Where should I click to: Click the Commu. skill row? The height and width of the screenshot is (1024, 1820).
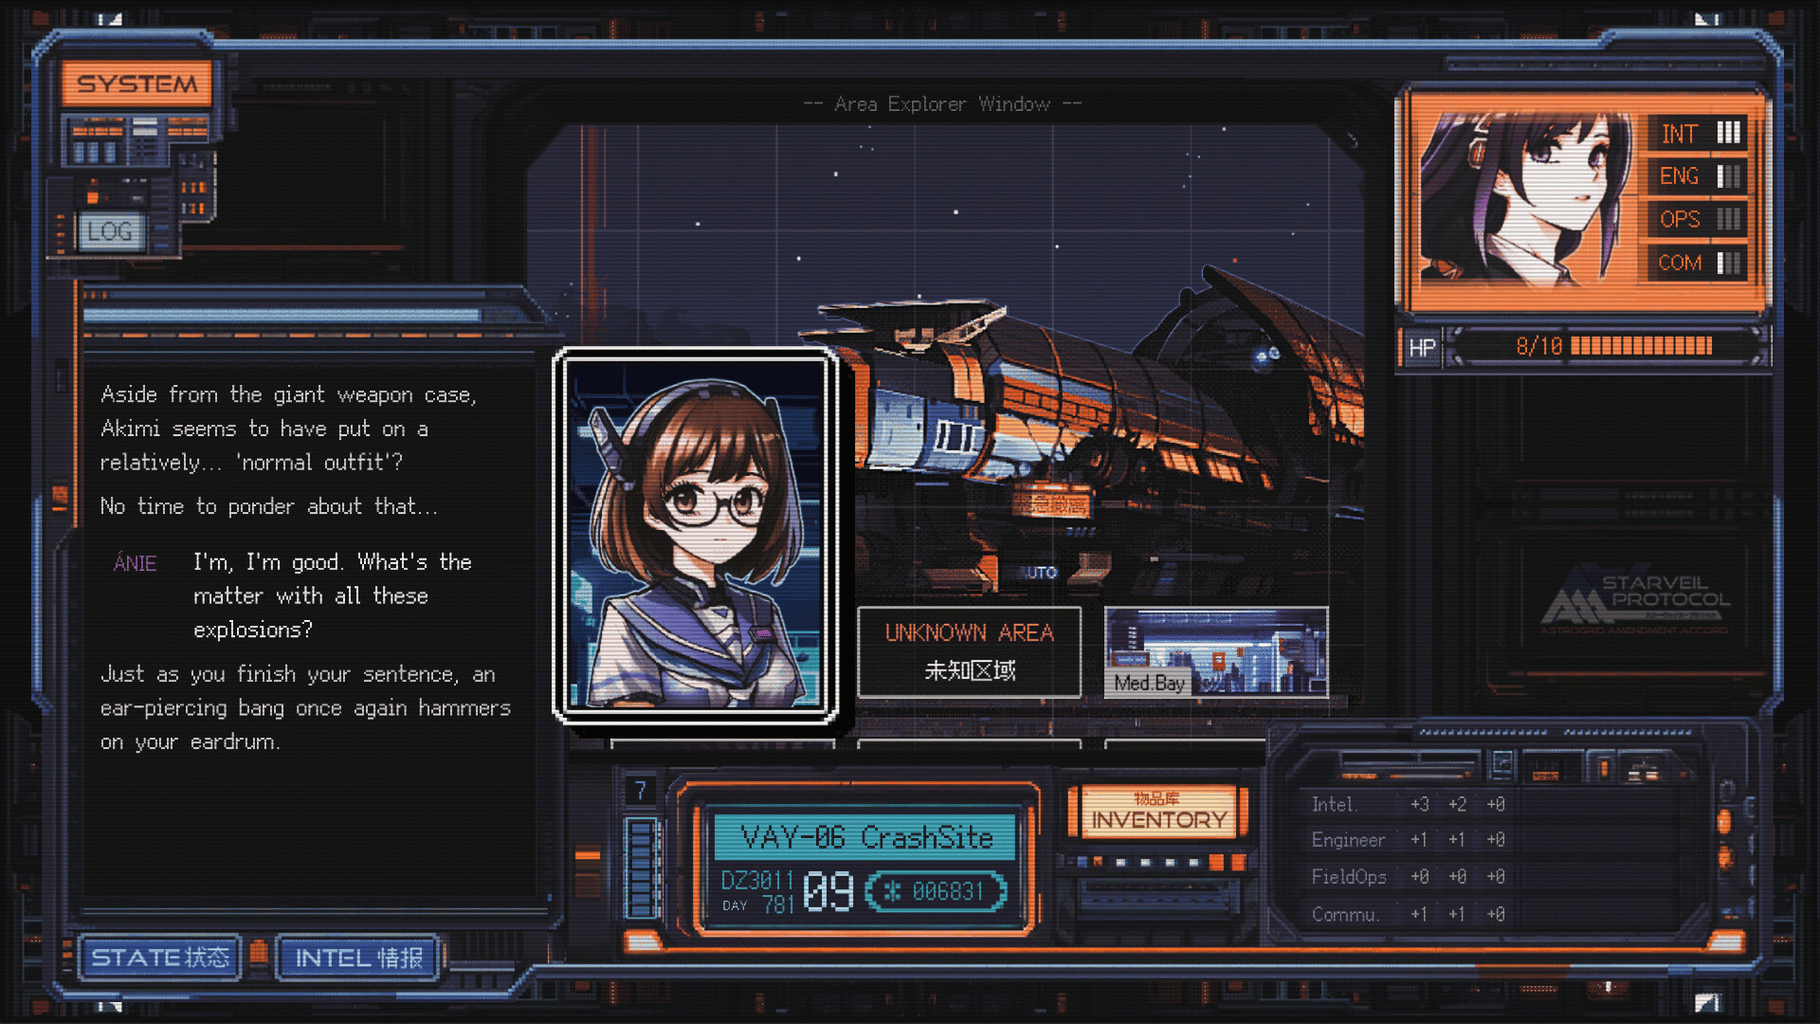pyautogui.click(x=1407, y=914)
